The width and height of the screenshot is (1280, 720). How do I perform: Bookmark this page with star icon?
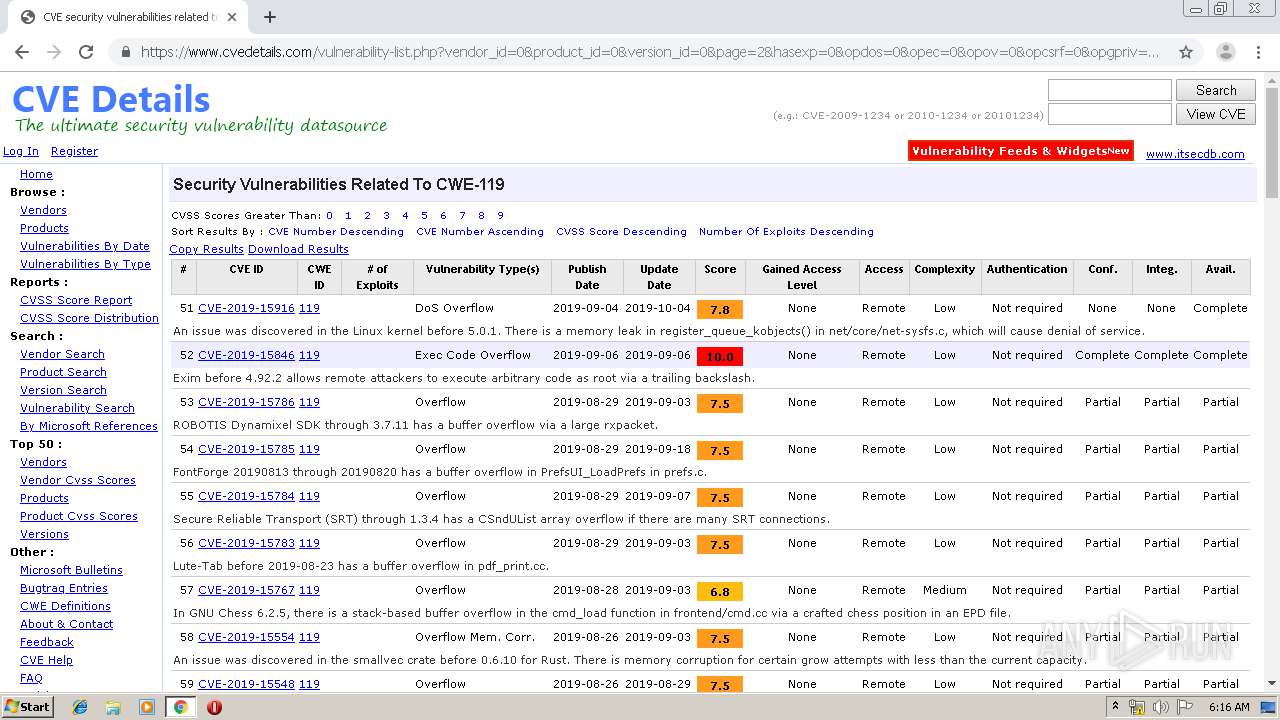[x=1186, y=52]
